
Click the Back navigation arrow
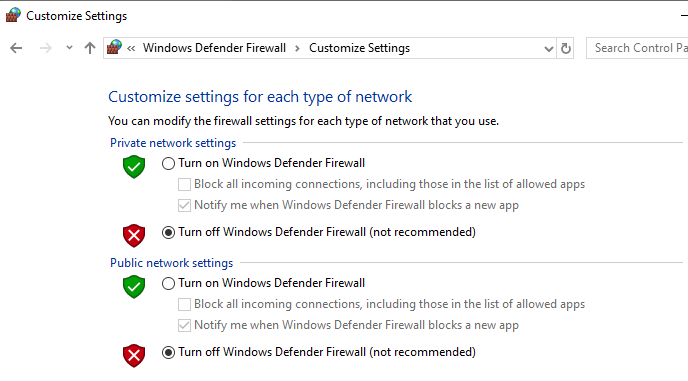tap(16, 48)
